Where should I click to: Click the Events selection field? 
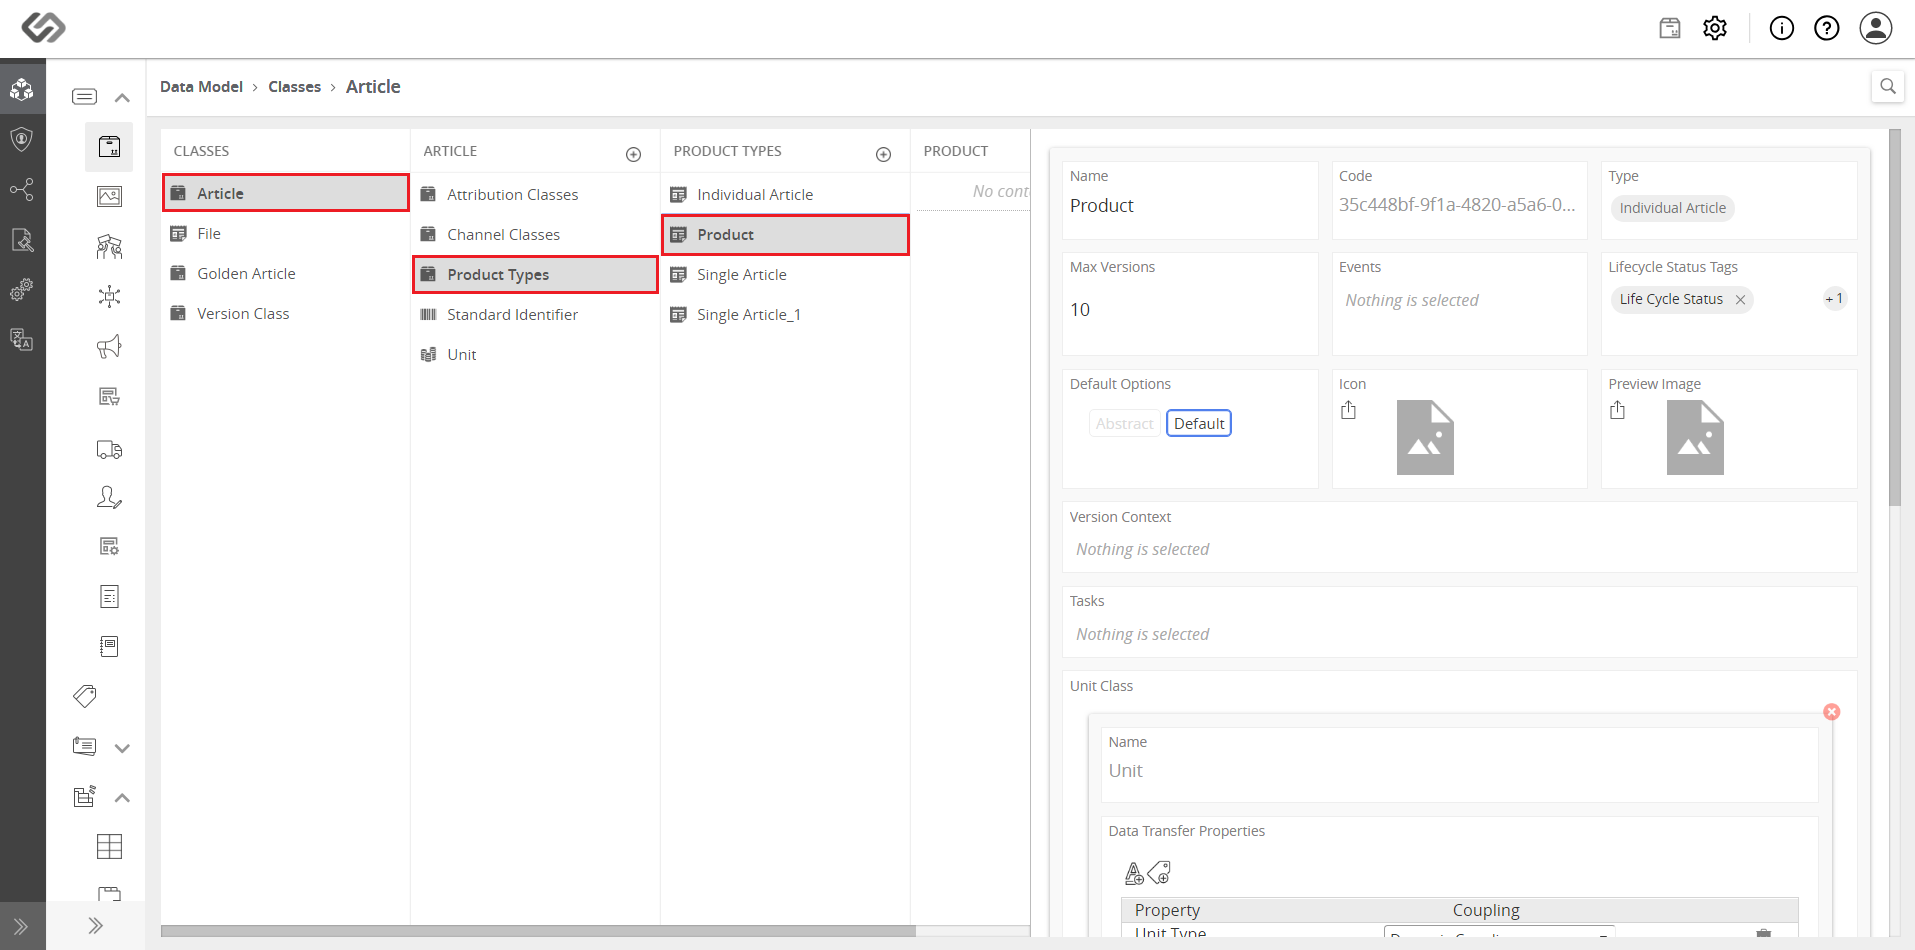(x=1459, y=300)
